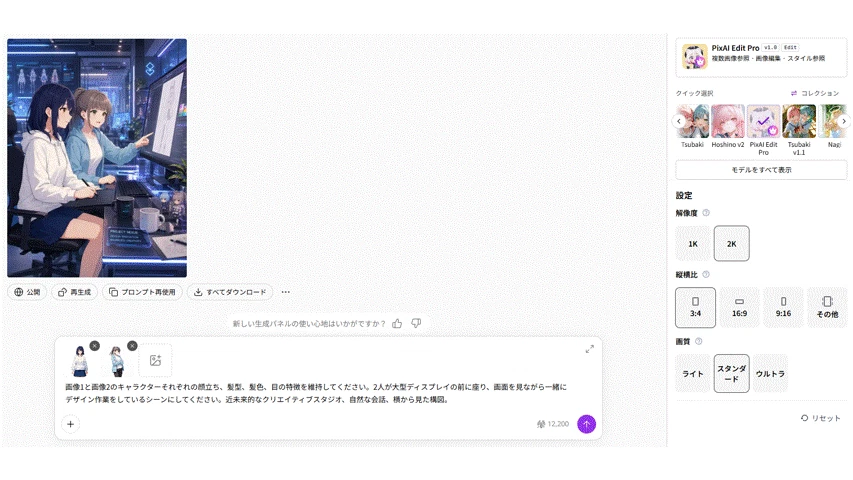Remove the first reference image thumbnail
The width and height of the screenshot is (853, 480).
[x=95, y=346]
